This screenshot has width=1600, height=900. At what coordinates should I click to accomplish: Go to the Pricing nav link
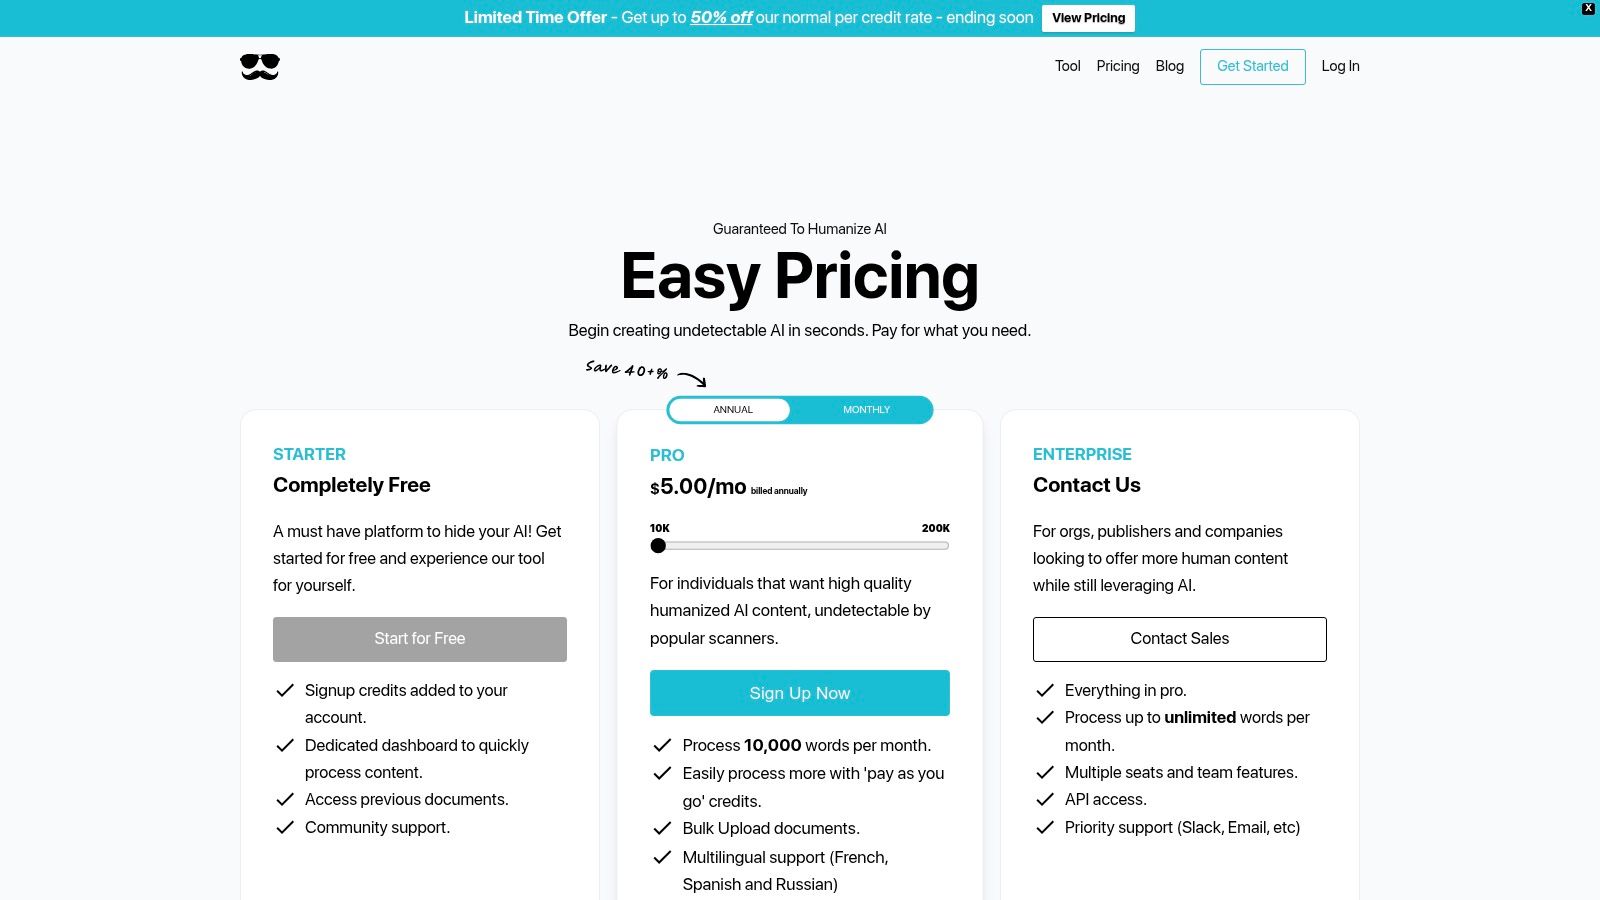click(x=1117, y=66)
